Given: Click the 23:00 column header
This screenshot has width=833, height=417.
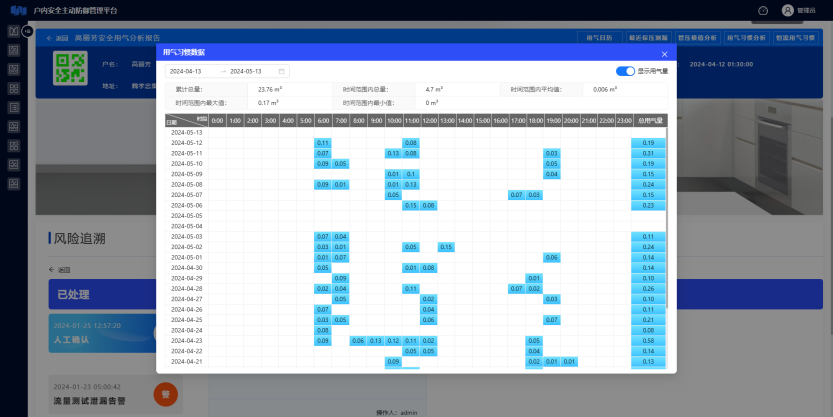Looking at the screenshot, I should [x=624, y=121].
